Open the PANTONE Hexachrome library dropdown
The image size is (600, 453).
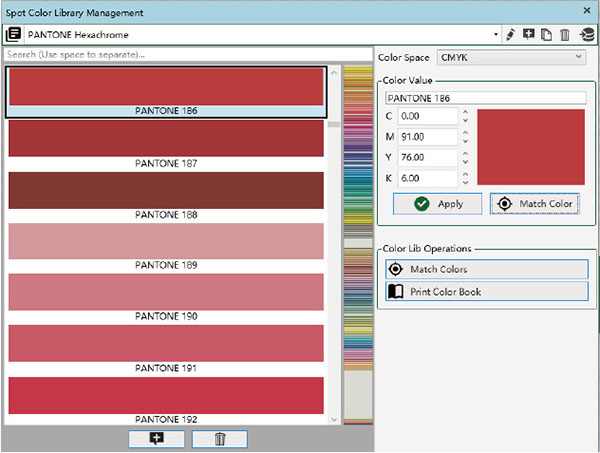[496, 34]
